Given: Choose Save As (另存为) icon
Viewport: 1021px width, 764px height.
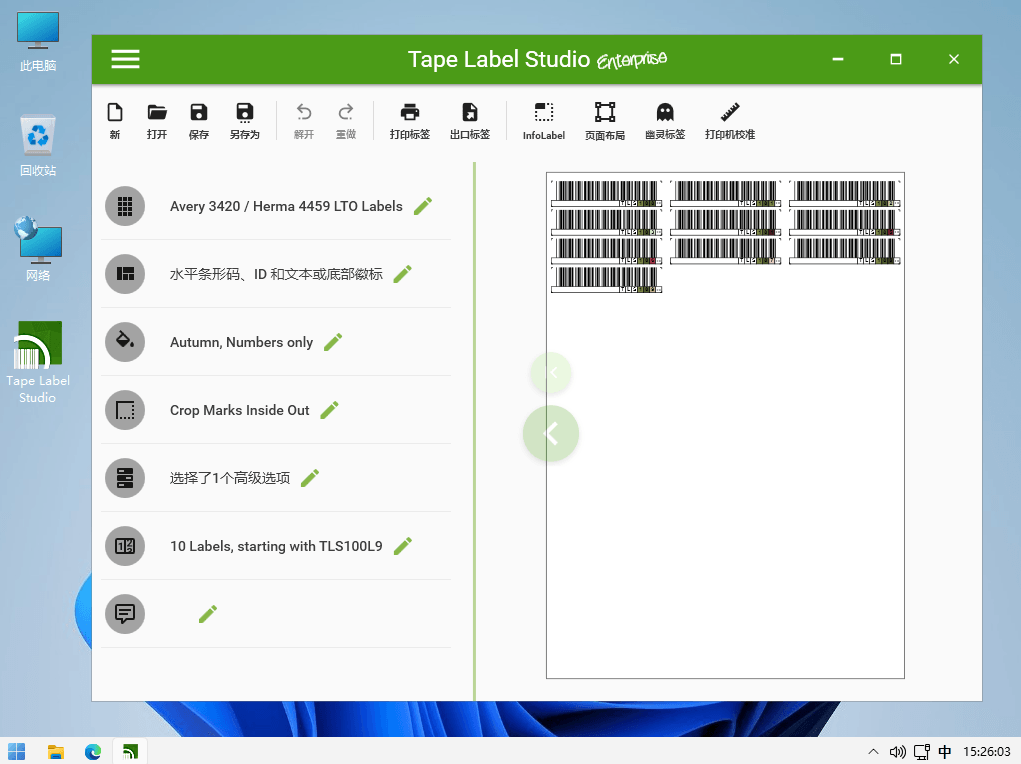Looking at the screenshot, I should click(245, 120).
